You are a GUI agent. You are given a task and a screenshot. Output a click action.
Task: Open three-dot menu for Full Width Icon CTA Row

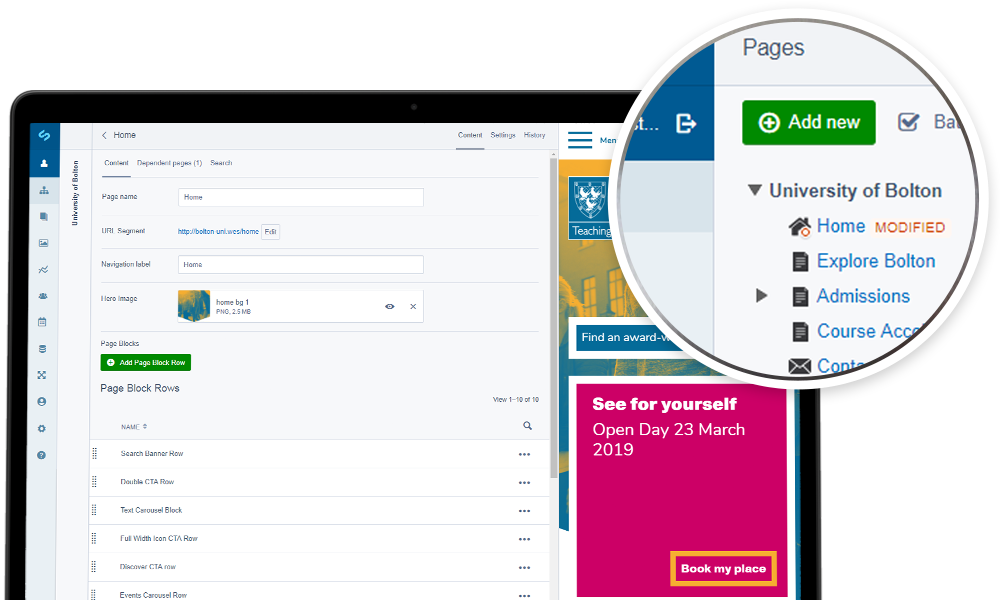pos(524,539)
